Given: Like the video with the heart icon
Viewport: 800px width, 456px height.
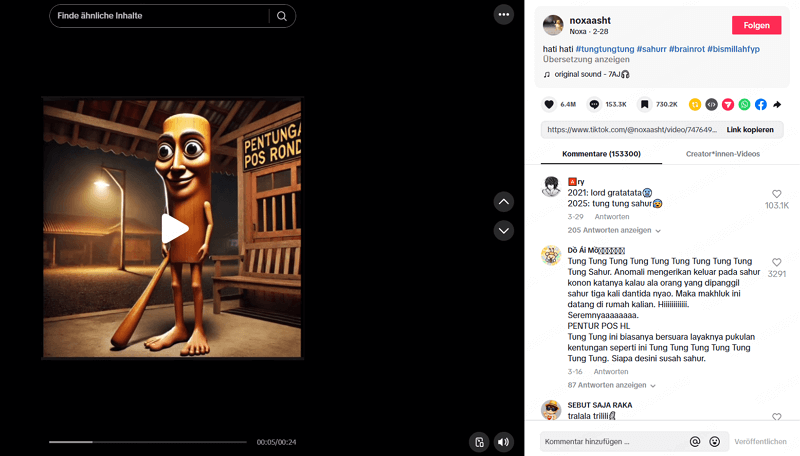Looking at the screenshot, I should (x=549, y=105).
